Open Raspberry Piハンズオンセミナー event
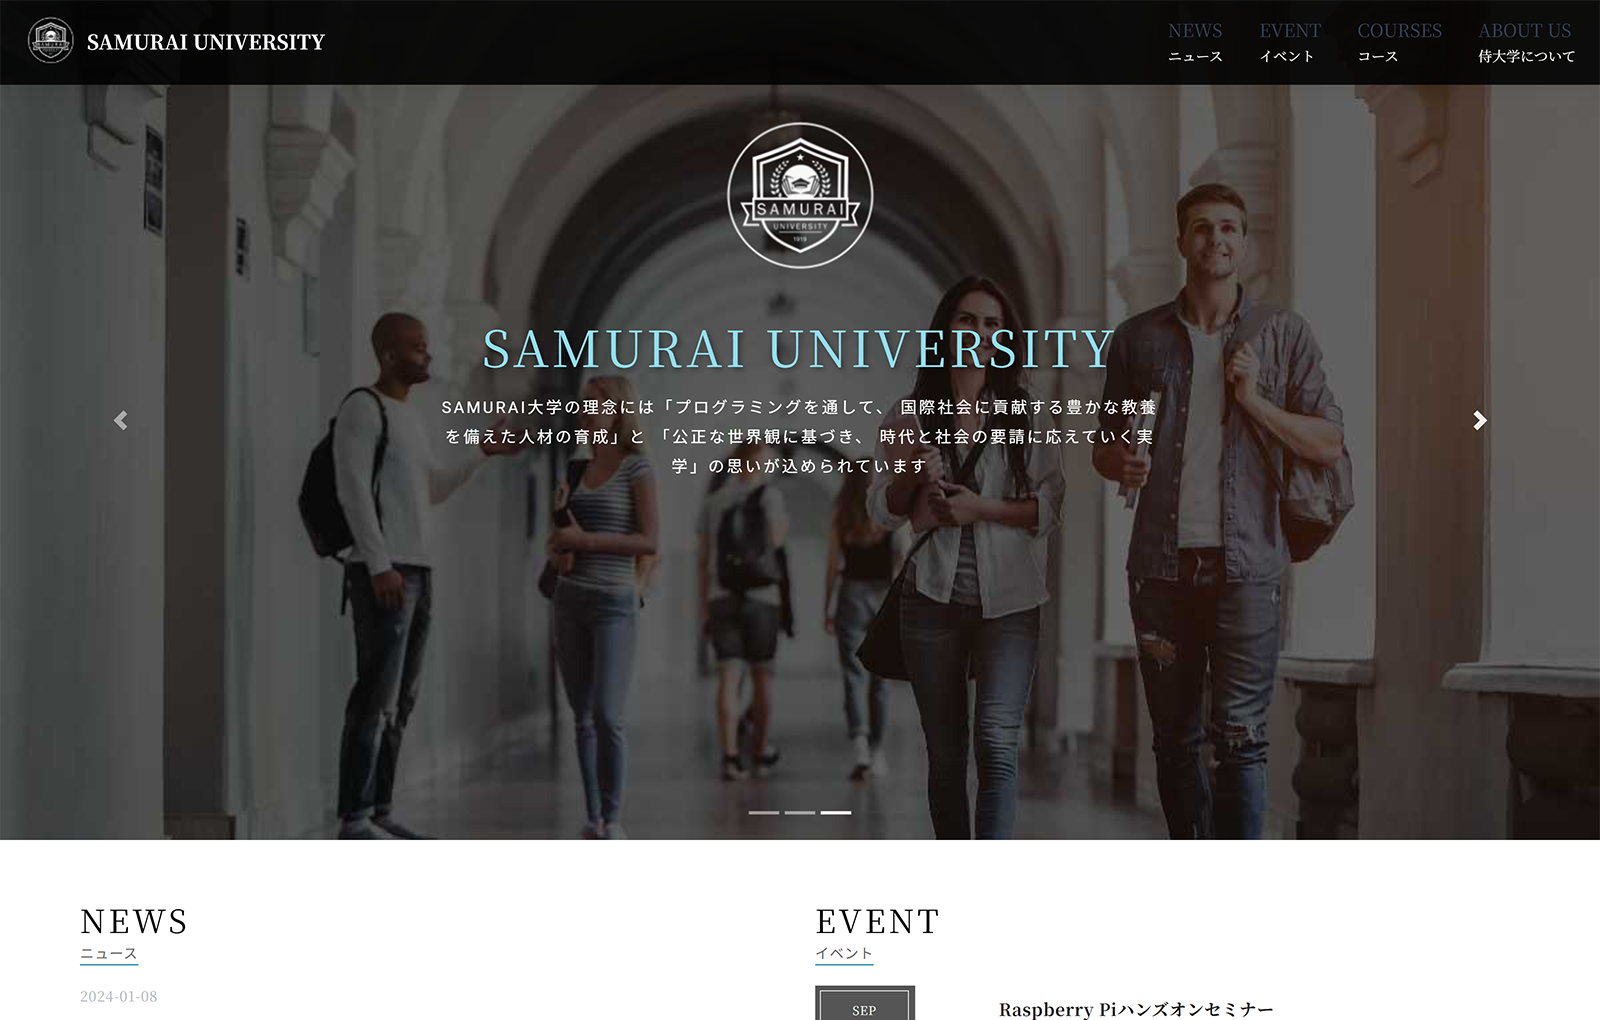 point(1136,1009)
